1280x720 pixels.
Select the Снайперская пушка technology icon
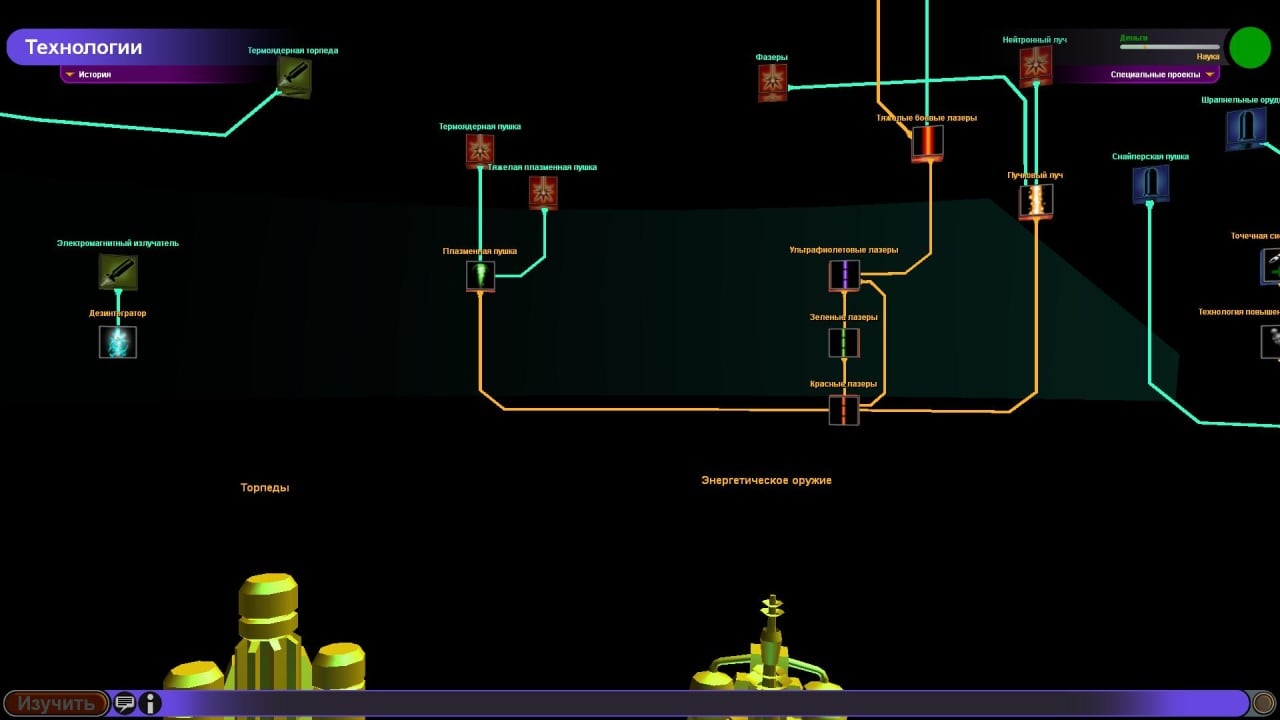coord(1150,184)
